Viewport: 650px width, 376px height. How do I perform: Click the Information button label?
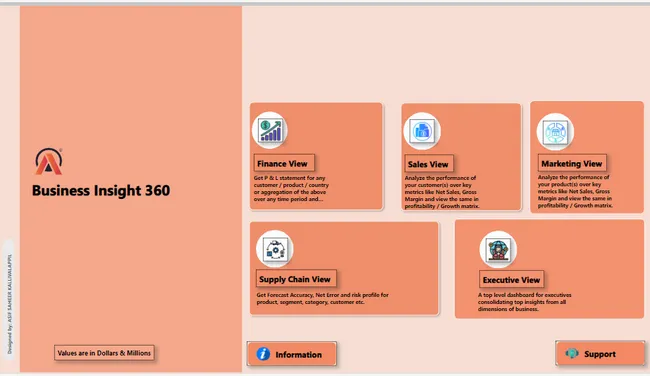tap(298, 354)
